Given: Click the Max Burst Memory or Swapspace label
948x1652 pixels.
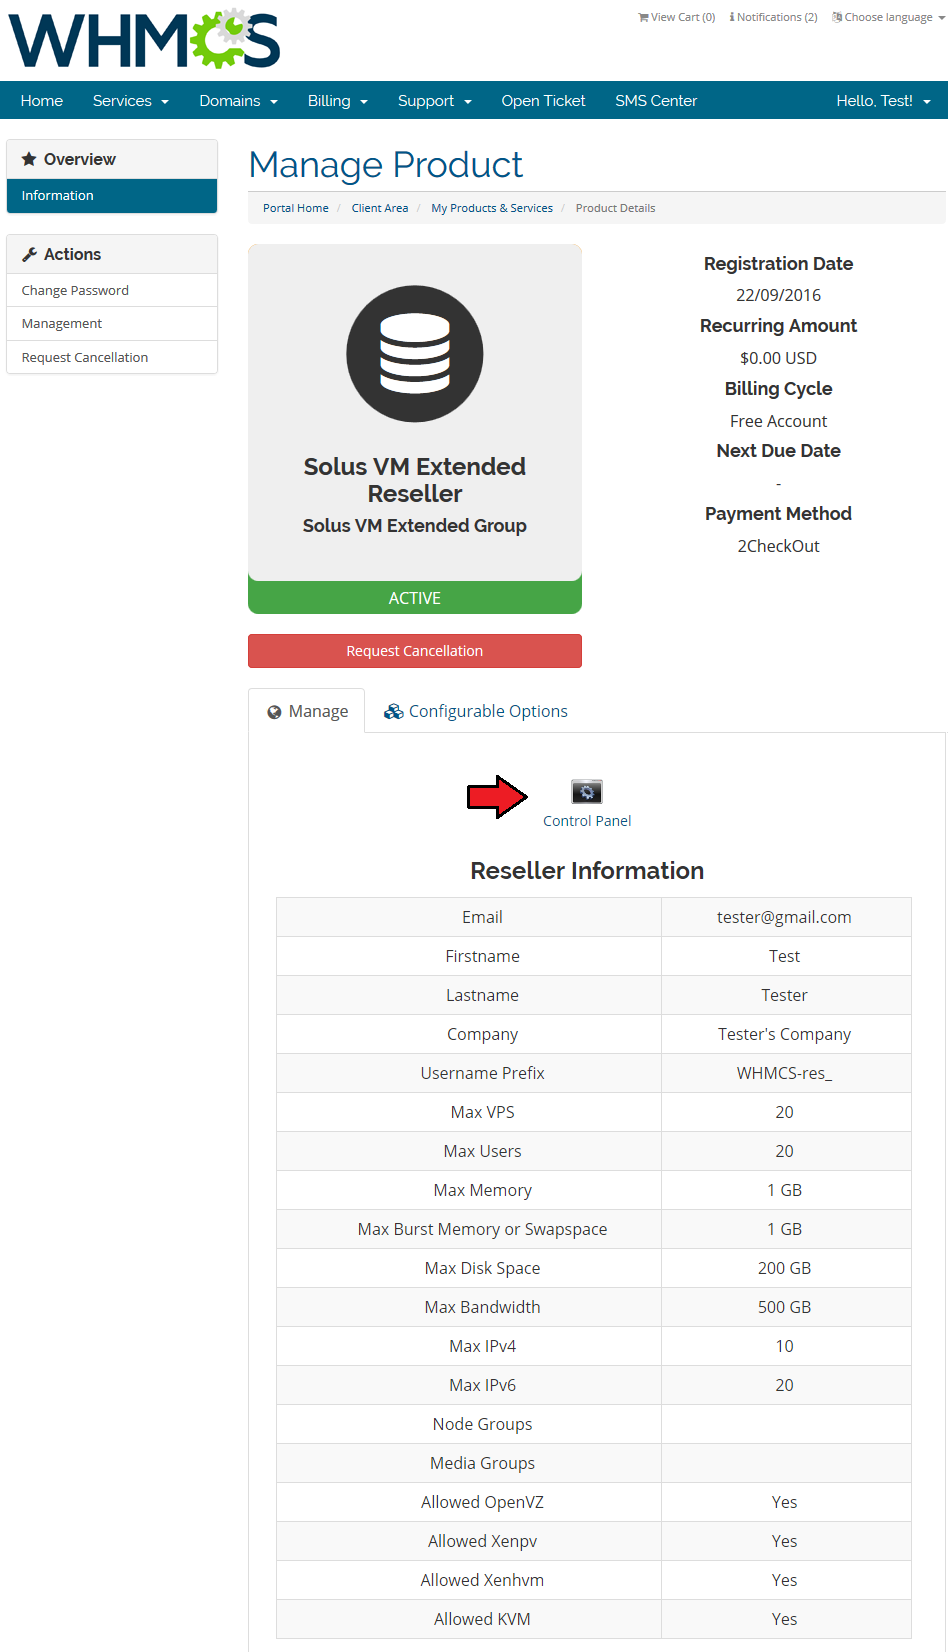Looking at the screenshot, I should click(x=483, y=1229).
